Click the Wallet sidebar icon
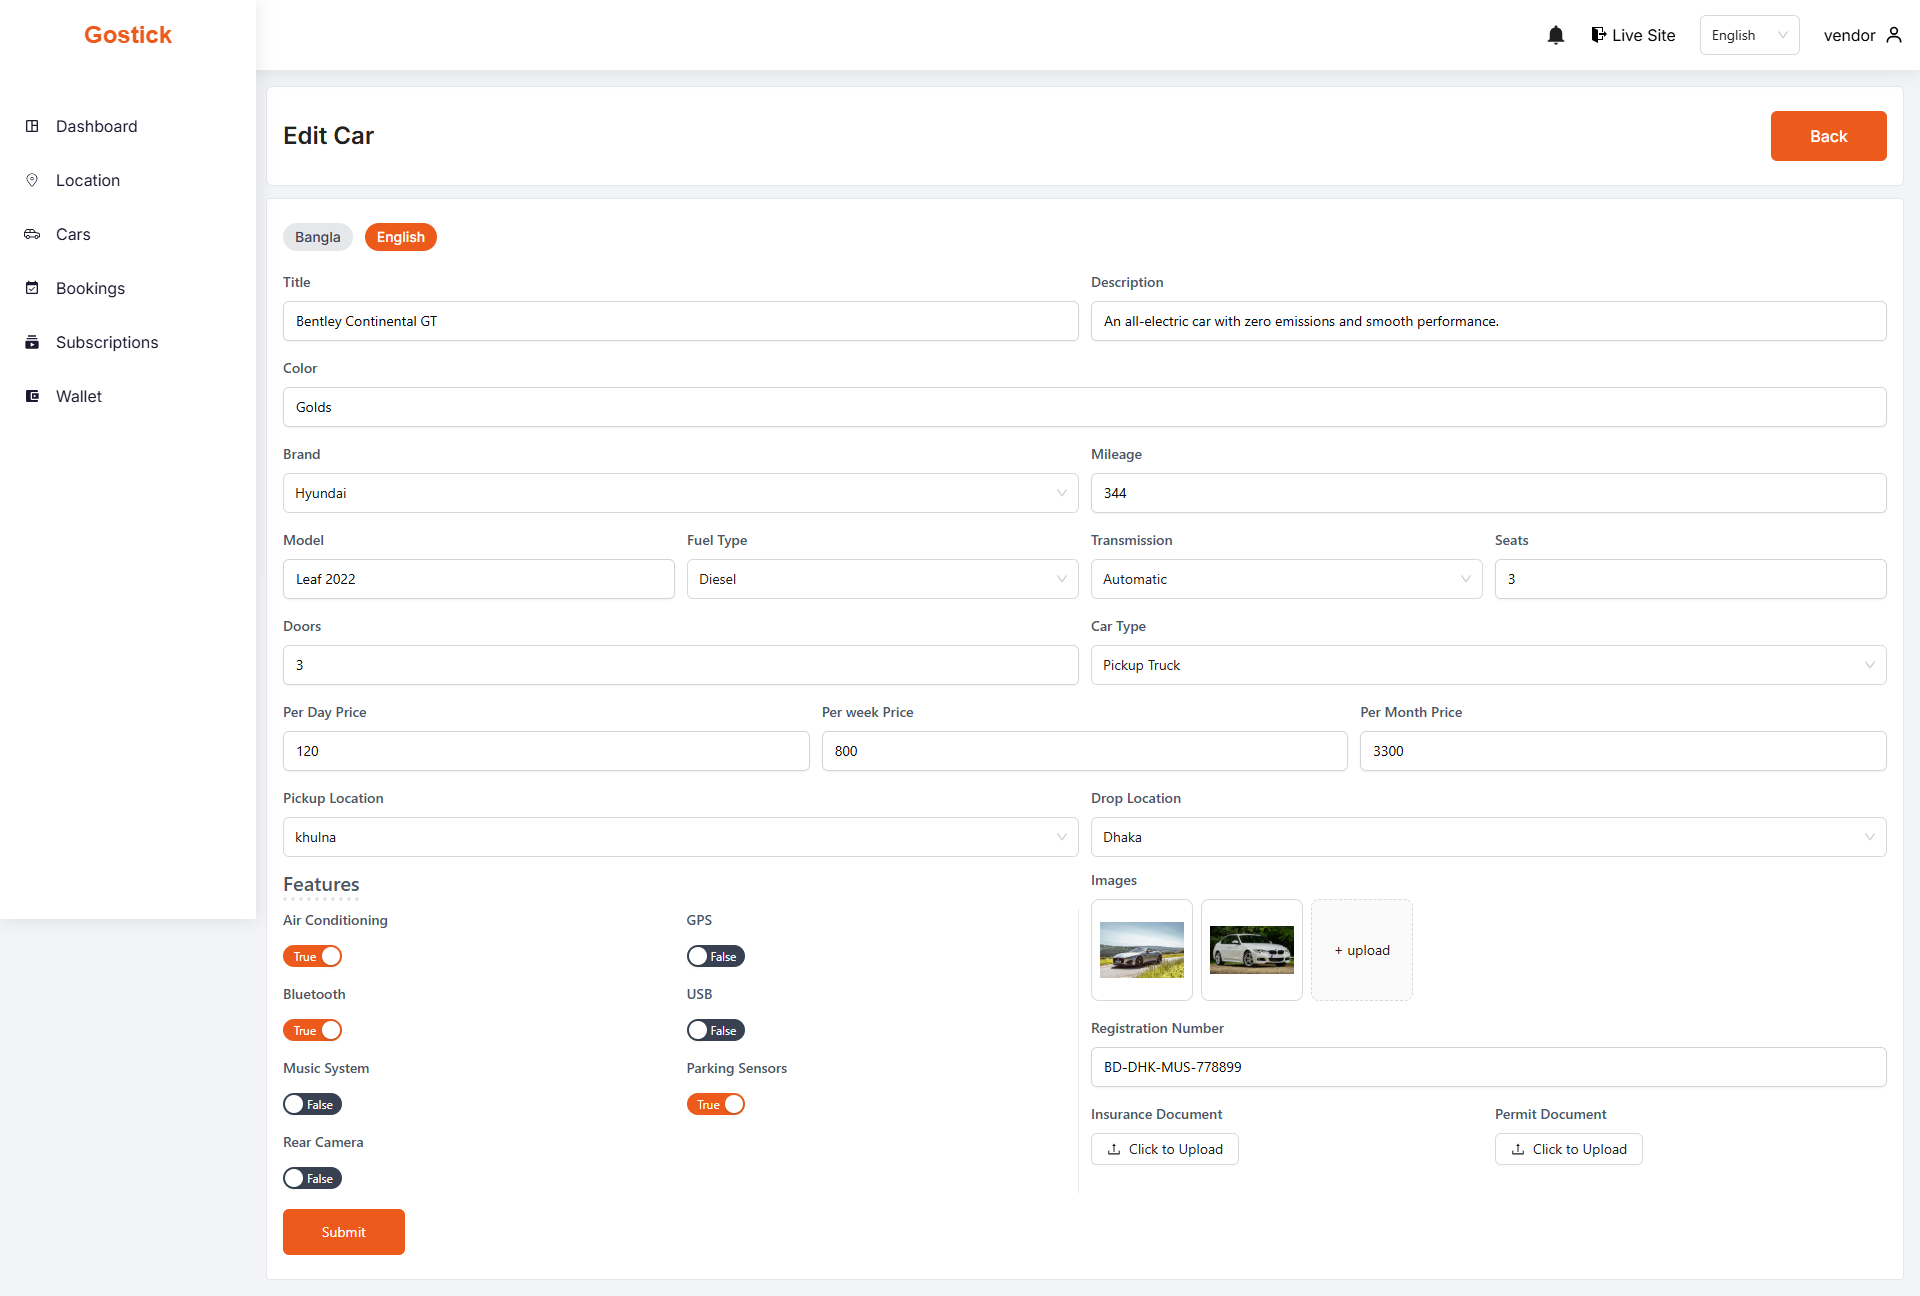The width and height of the screenshot is (1920, 1296). [32, 396]
